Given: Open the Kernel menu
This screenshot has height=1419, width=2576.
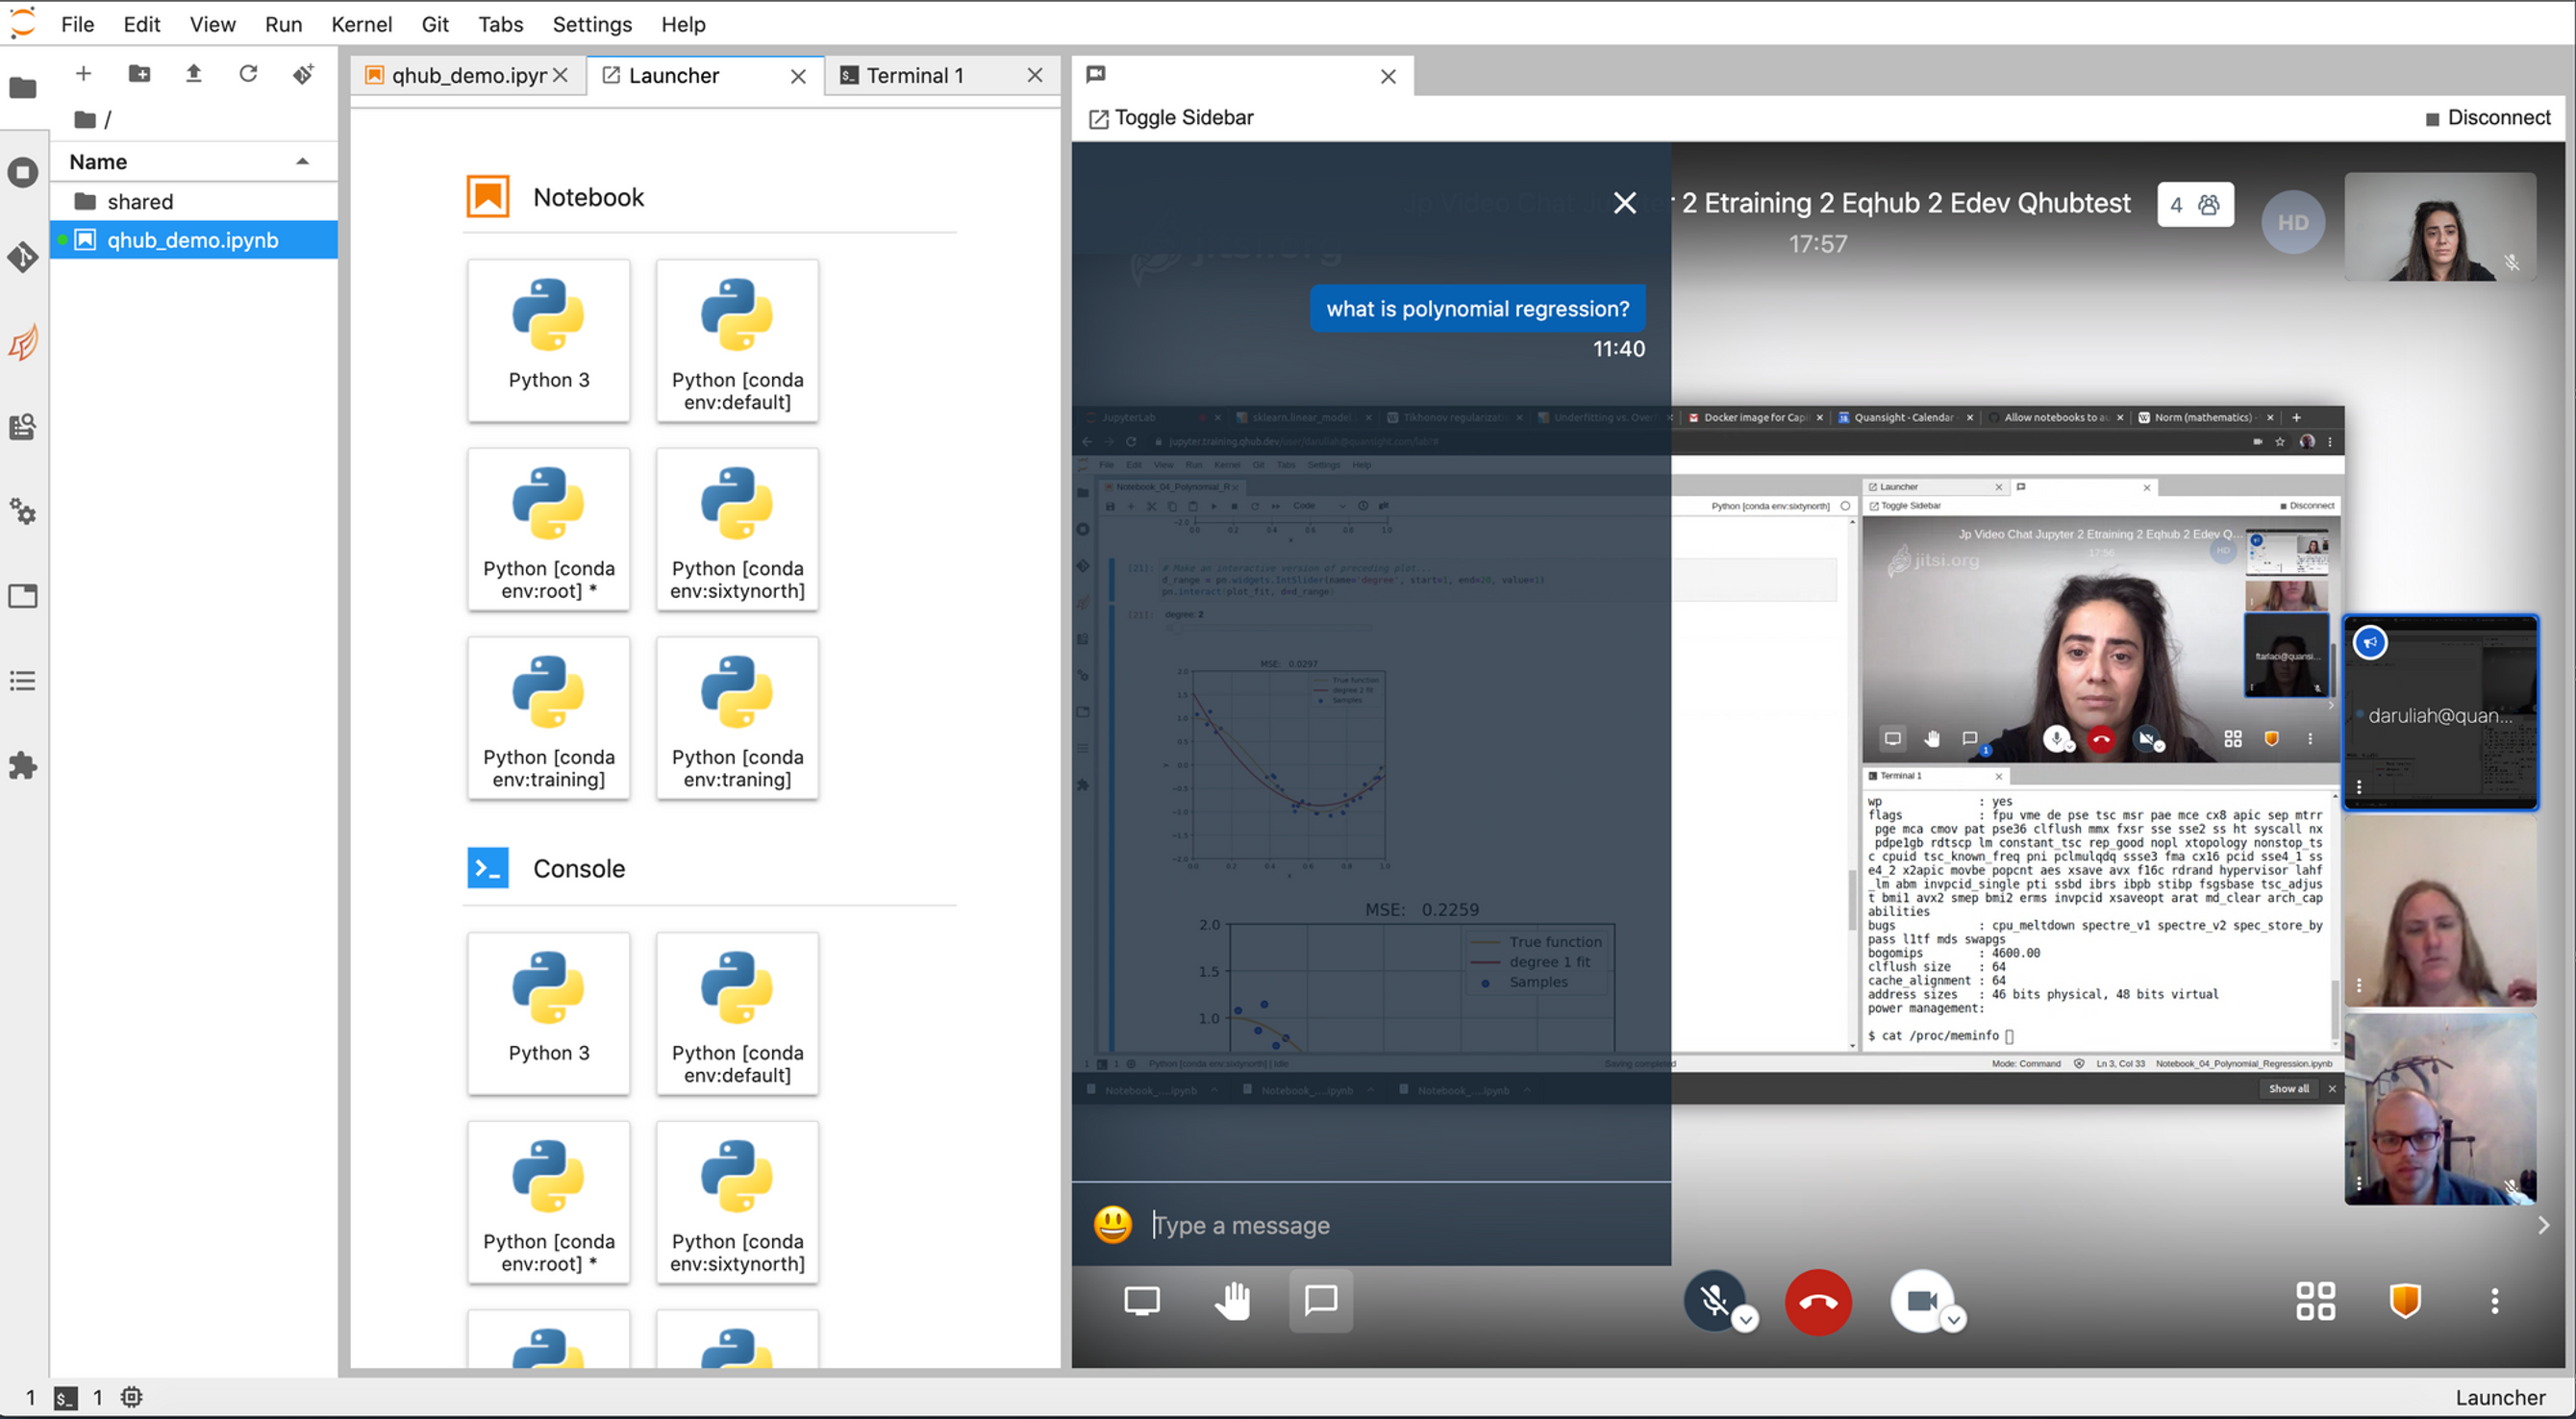Looking at the screenshot, I should point(361,24).
